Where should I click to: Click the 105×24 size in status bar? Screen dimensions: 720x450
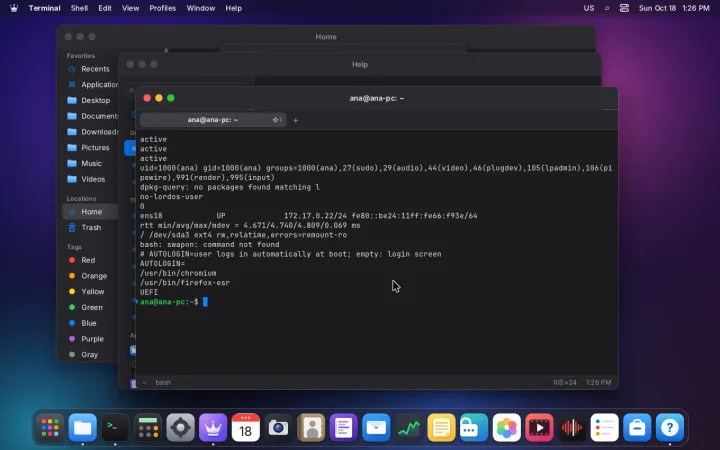pyautogui.click(x=564, y=382)
